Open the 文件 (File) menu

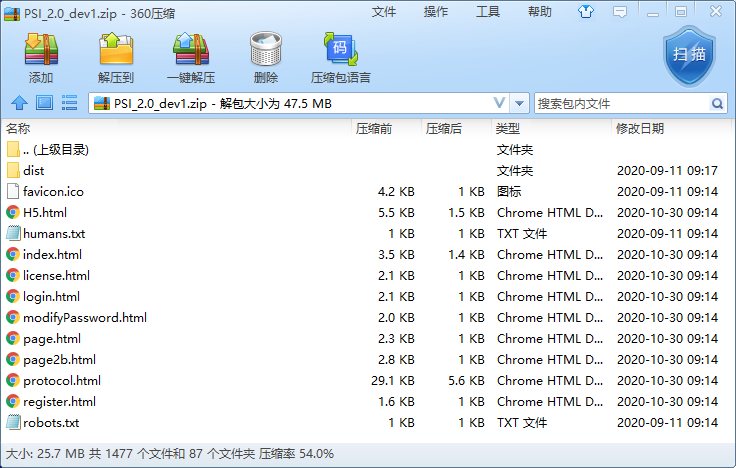click(384, 12)
